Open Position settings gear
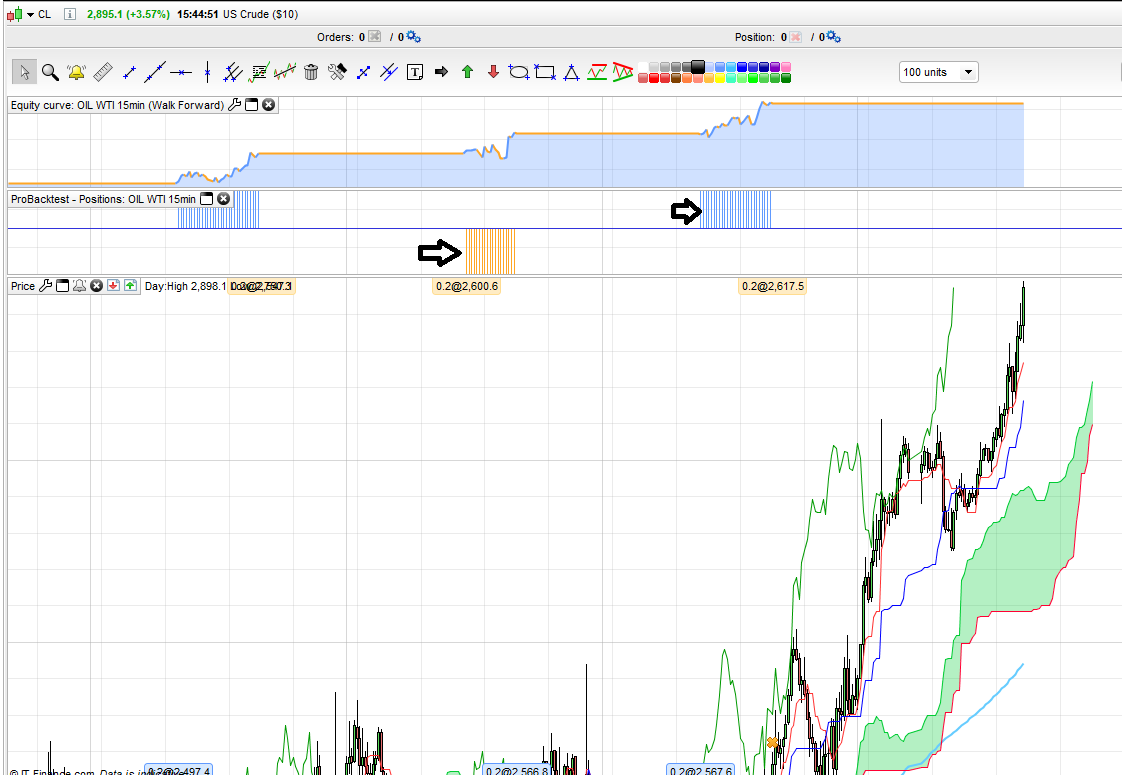Image resolution: width=1122 pixels, height=775 pixels. pyautogui.click(x=834, y=36)
